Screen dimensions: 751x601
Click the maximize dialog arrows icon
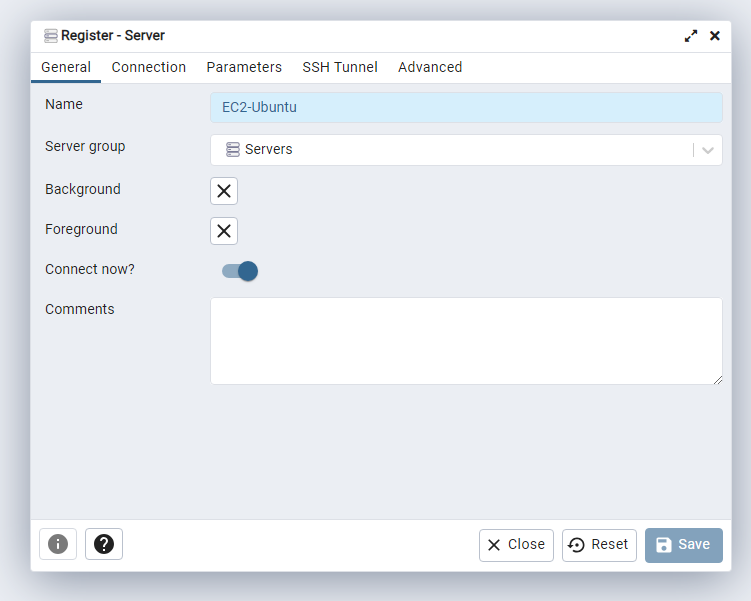coord(691,36)
